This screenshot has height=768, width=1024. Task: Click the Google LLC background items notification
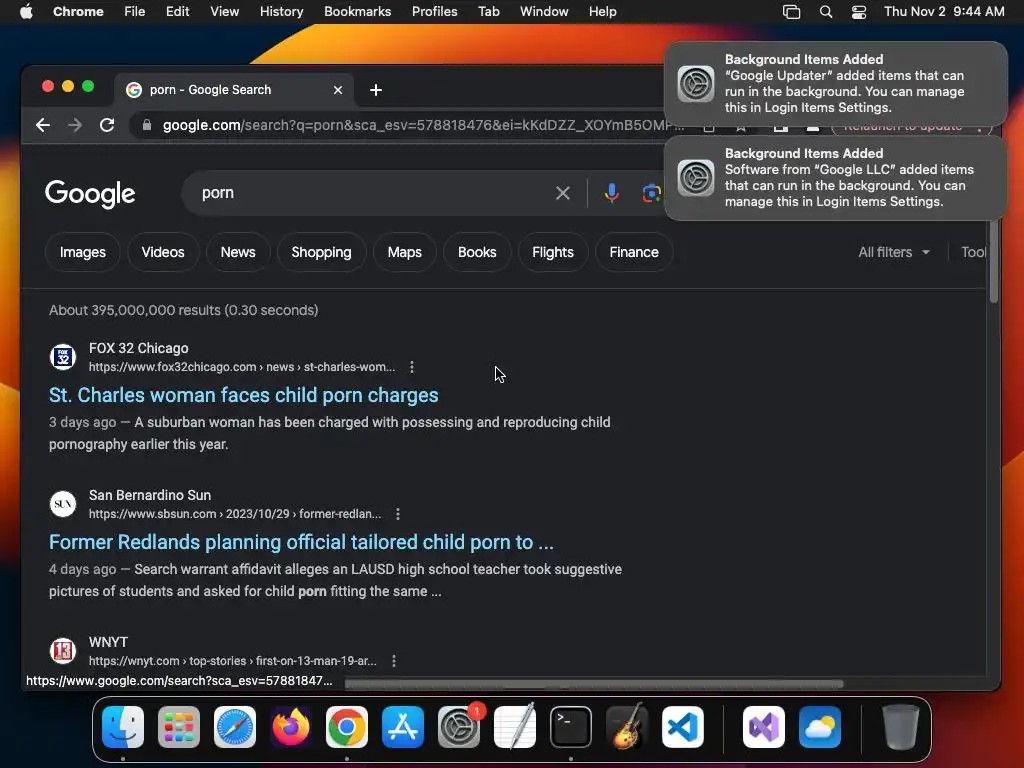(835, 178)
